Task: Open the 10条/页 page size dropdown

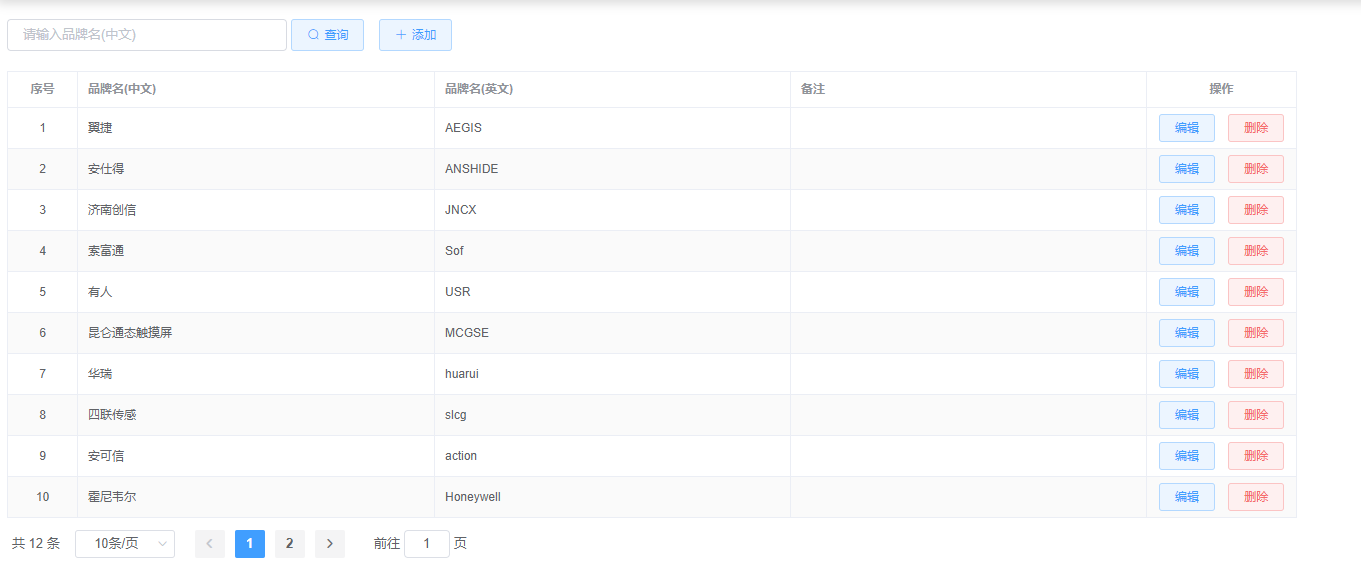Action: click(125, 544)
